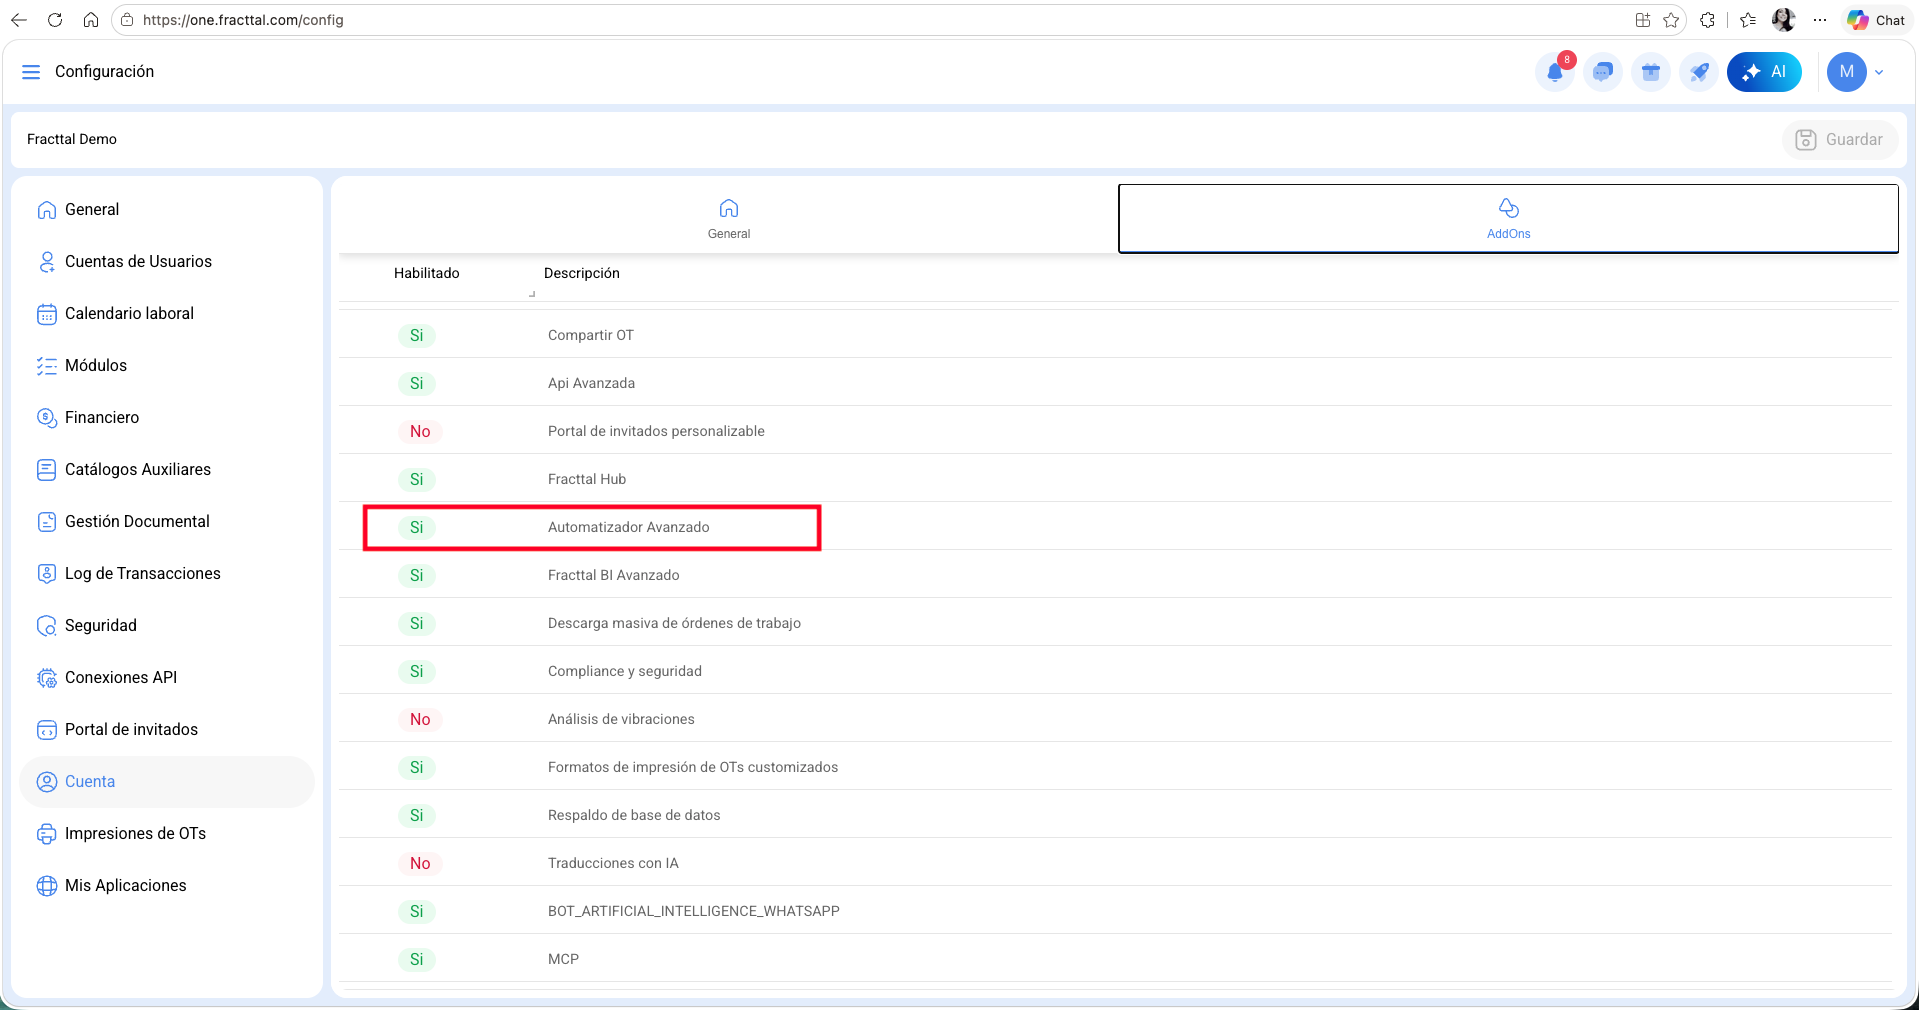Toggle Respaldo de base de datos status
1919x1010 pixels.
[417, 816]
